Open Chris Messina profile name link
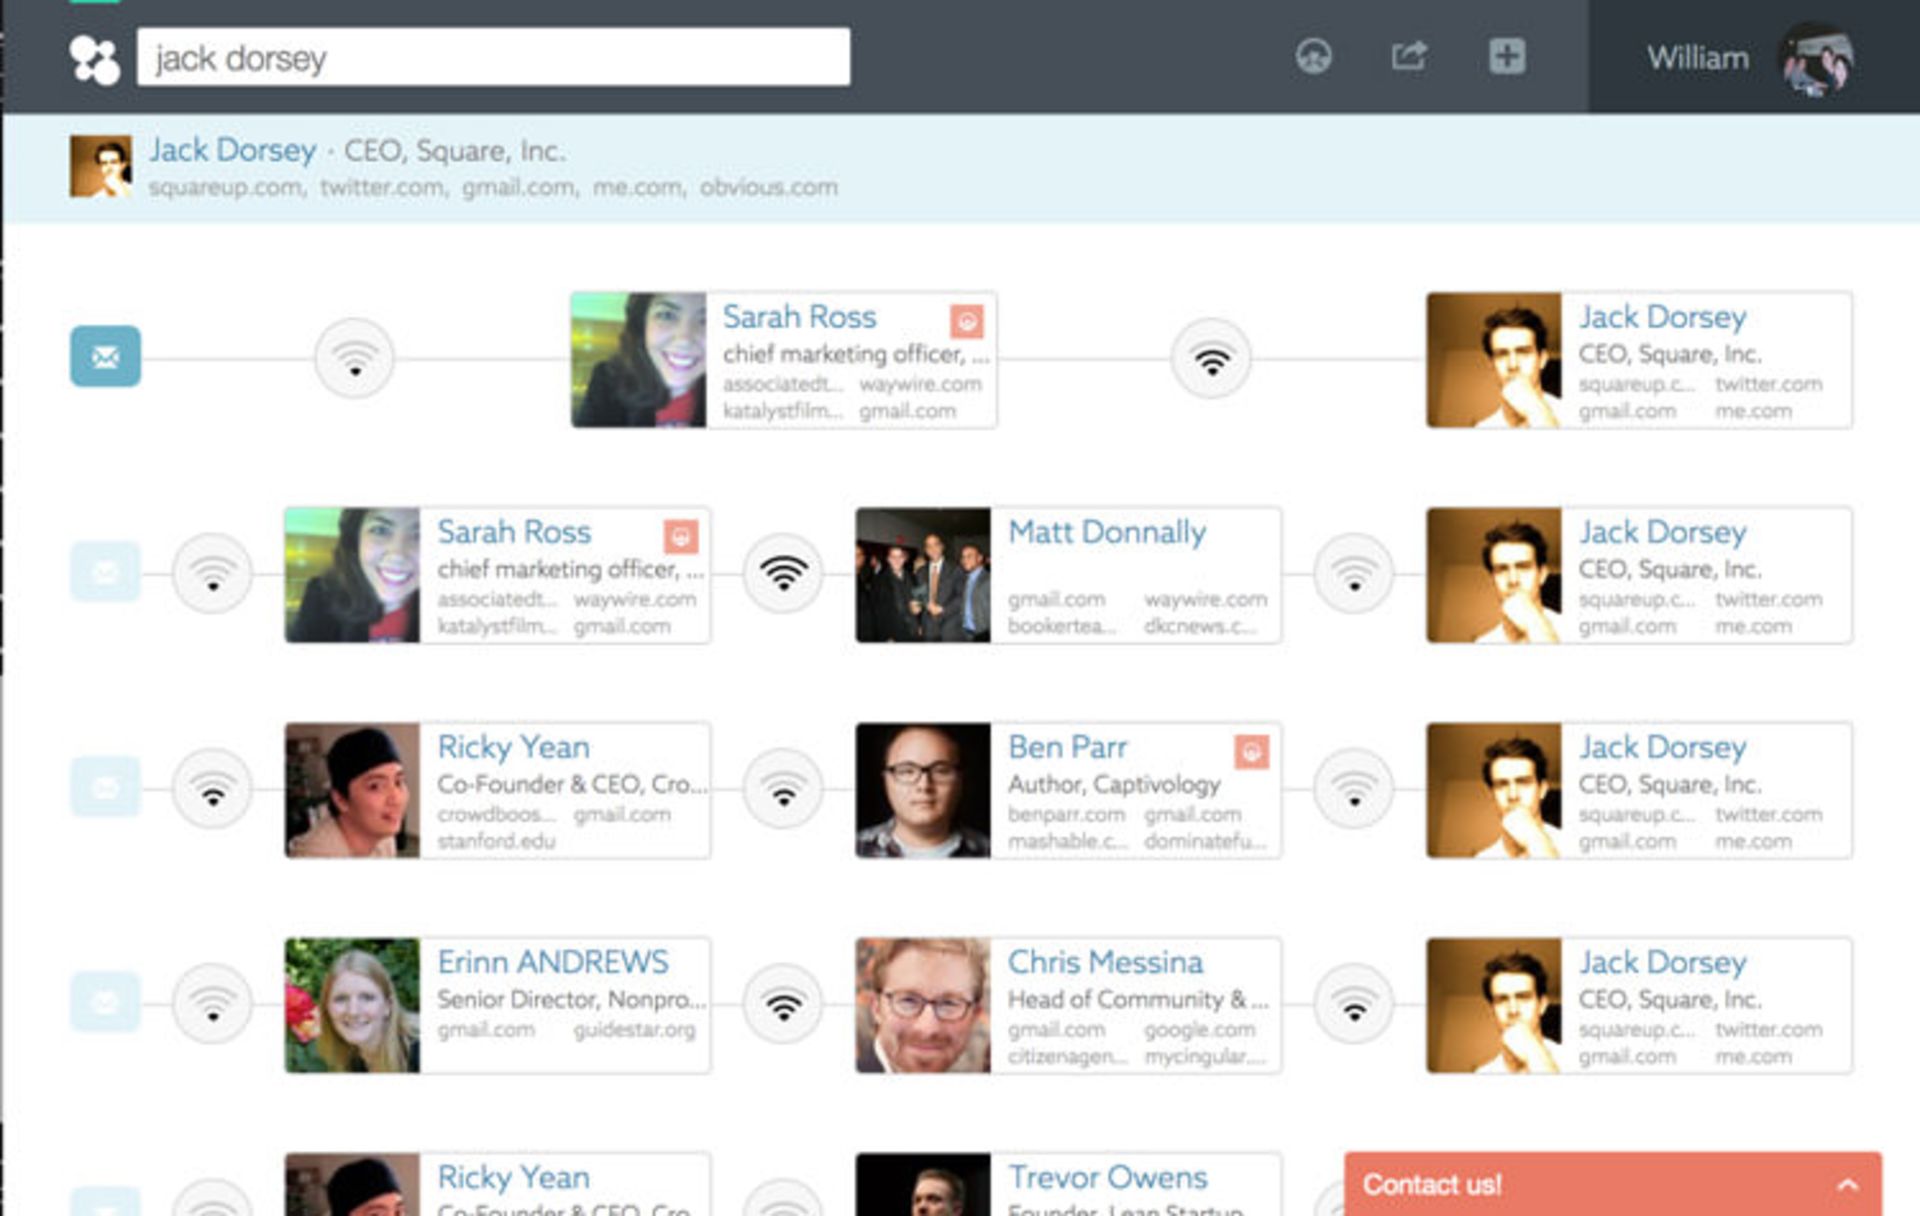The image size is (1920, 1216). pyautogui.click(x=1104, y=962)
